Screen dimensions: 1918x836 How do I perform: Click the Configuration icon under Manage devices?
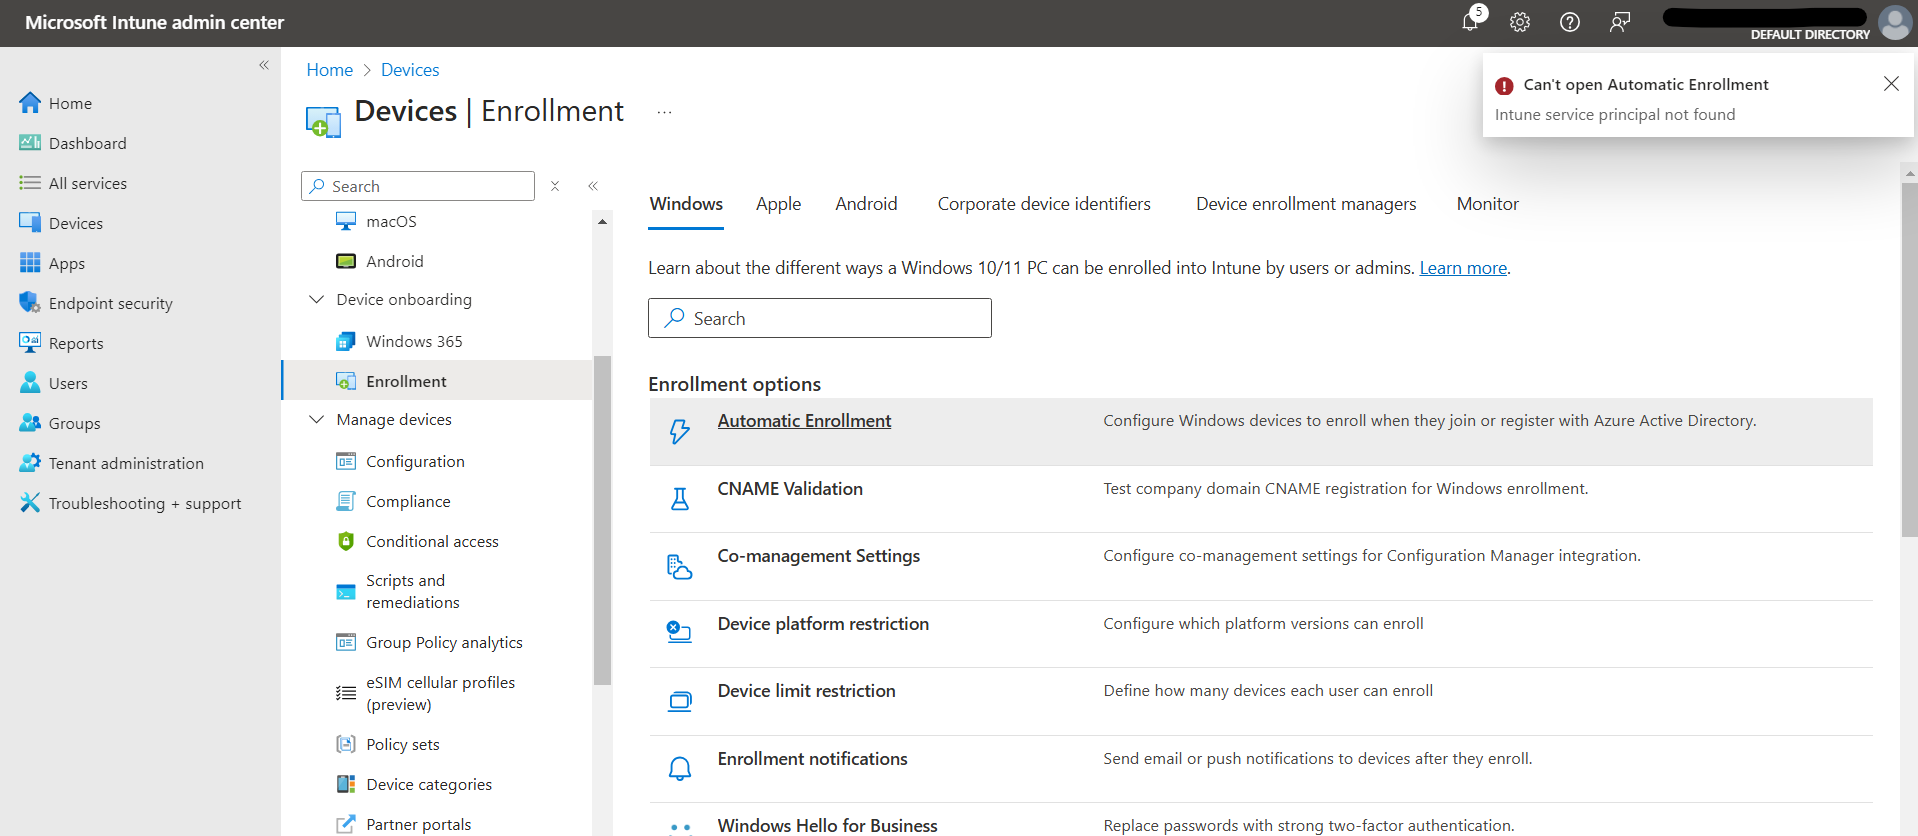click(346, 461)
